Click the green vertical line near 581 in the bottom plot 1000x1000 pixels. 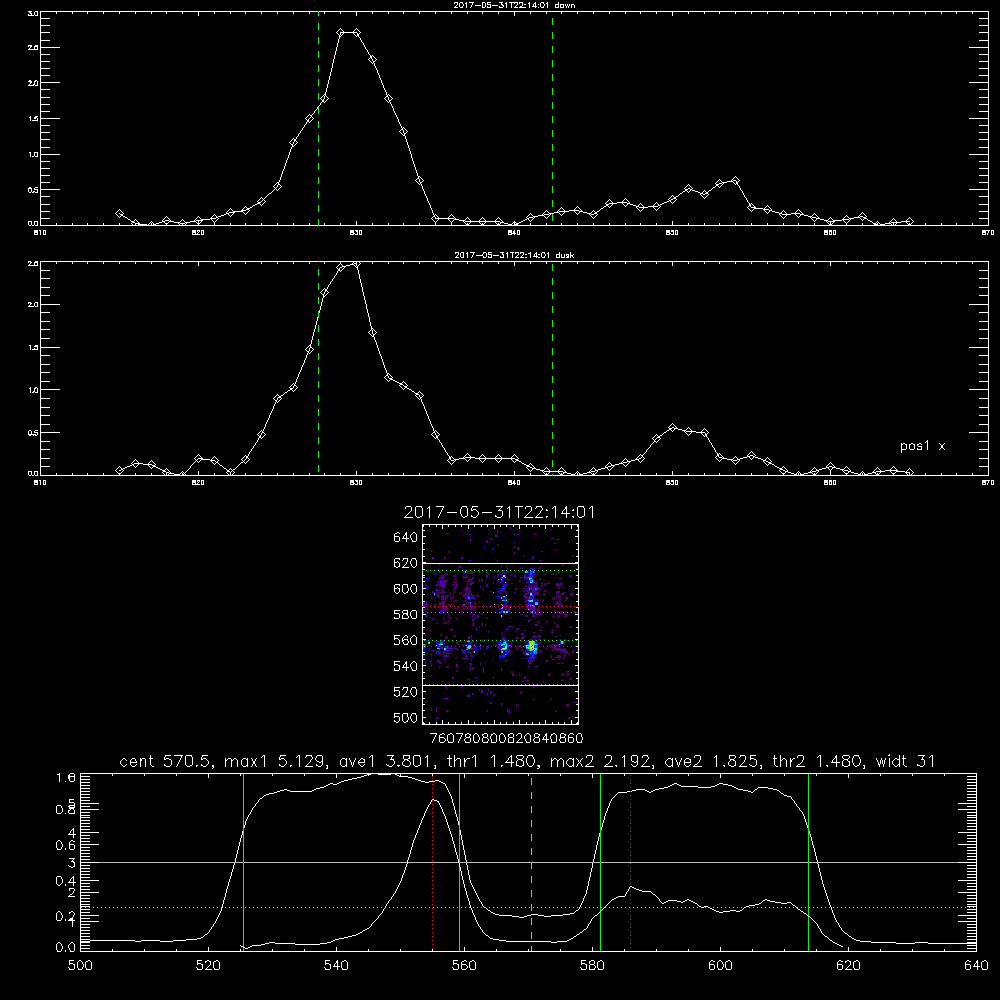tap(601, 862)
